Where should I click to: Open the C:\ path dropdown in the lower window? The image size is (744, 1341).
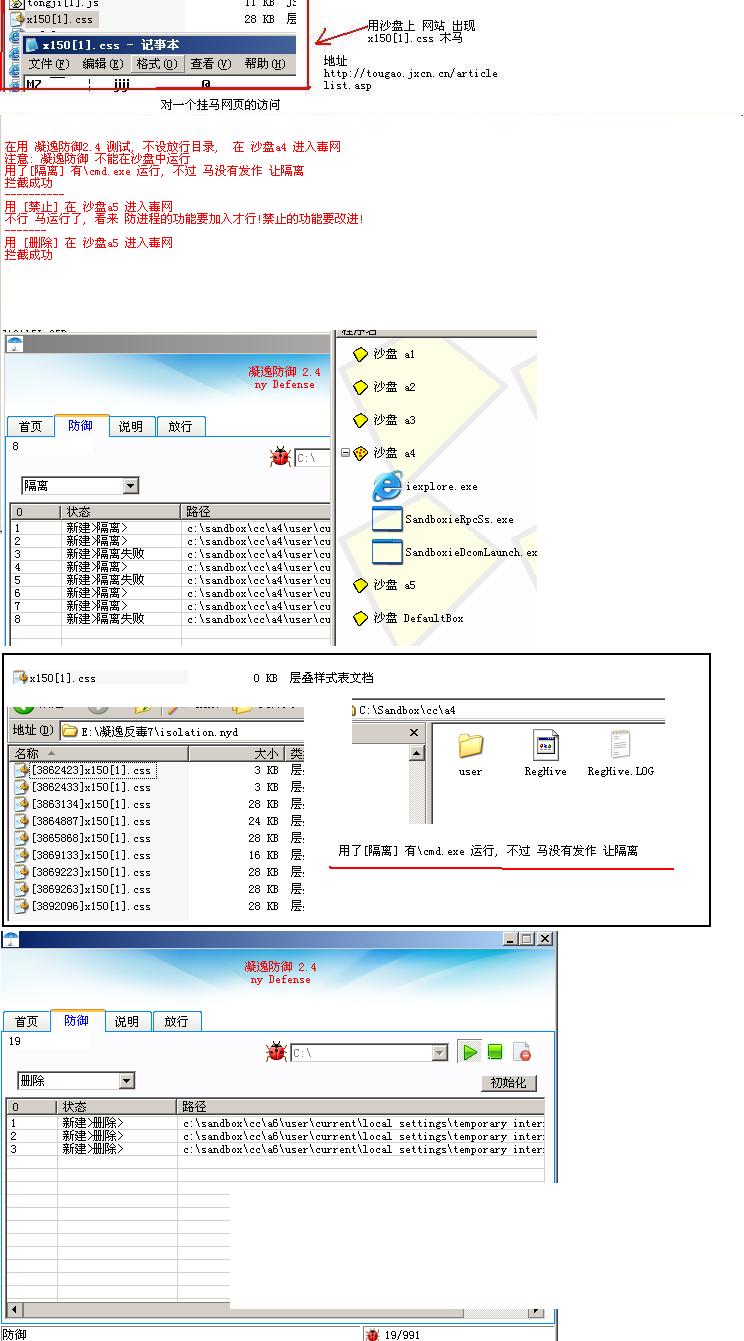point(440,1053)
